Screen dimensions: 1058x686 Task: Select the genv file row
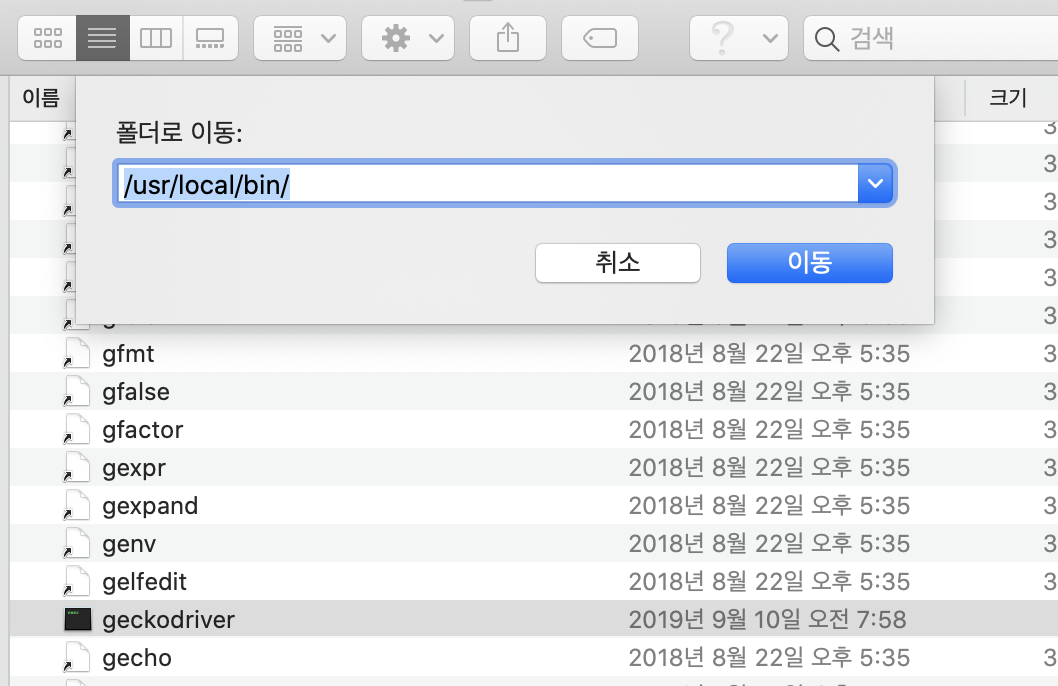click(x=534, y=543)
